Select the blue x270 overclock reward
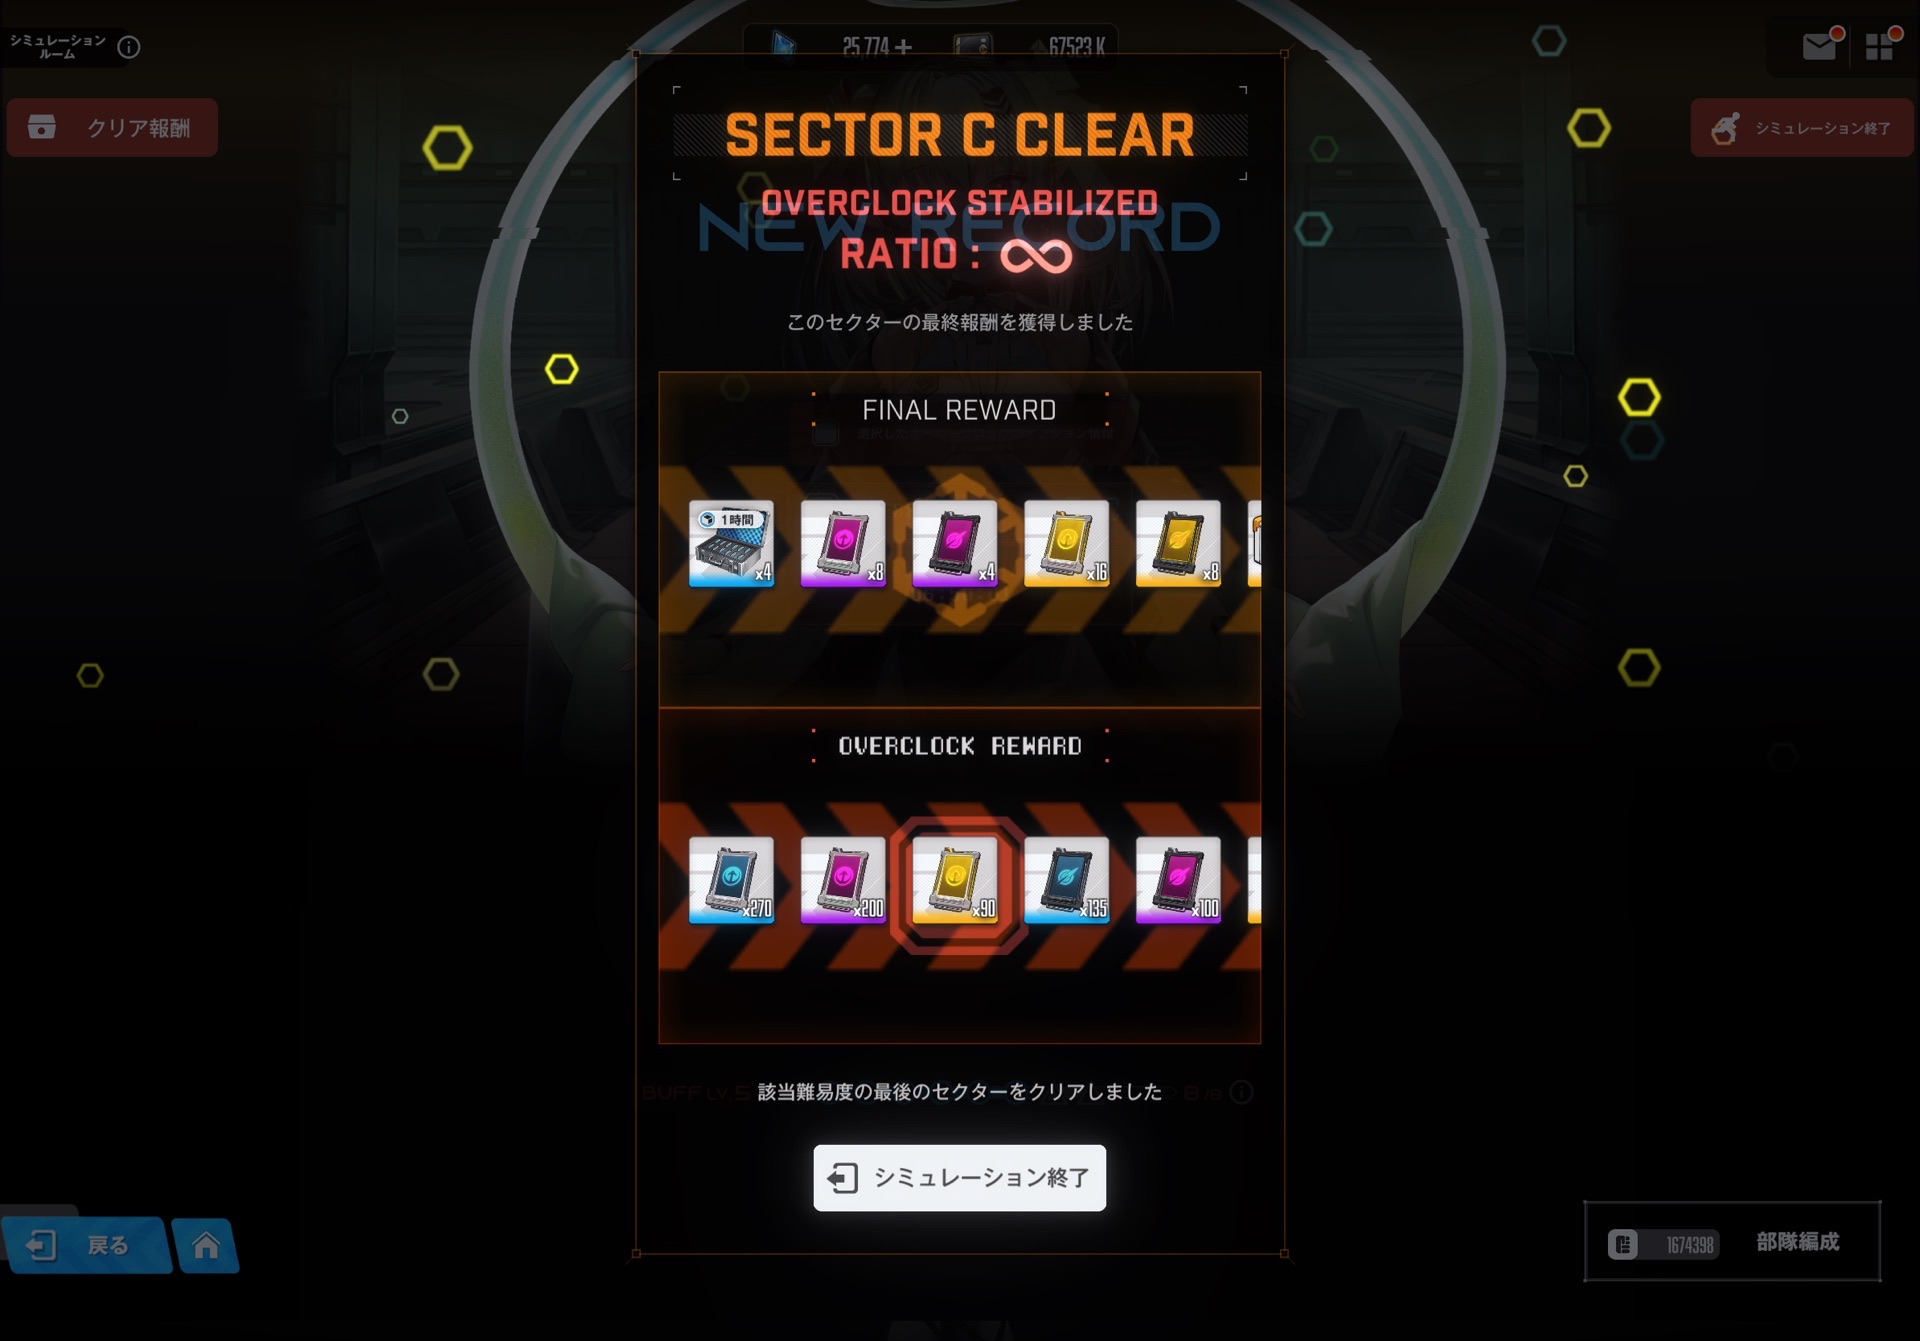Image resolution: width=1920 pixels, height=1341 pixels. 731,880
